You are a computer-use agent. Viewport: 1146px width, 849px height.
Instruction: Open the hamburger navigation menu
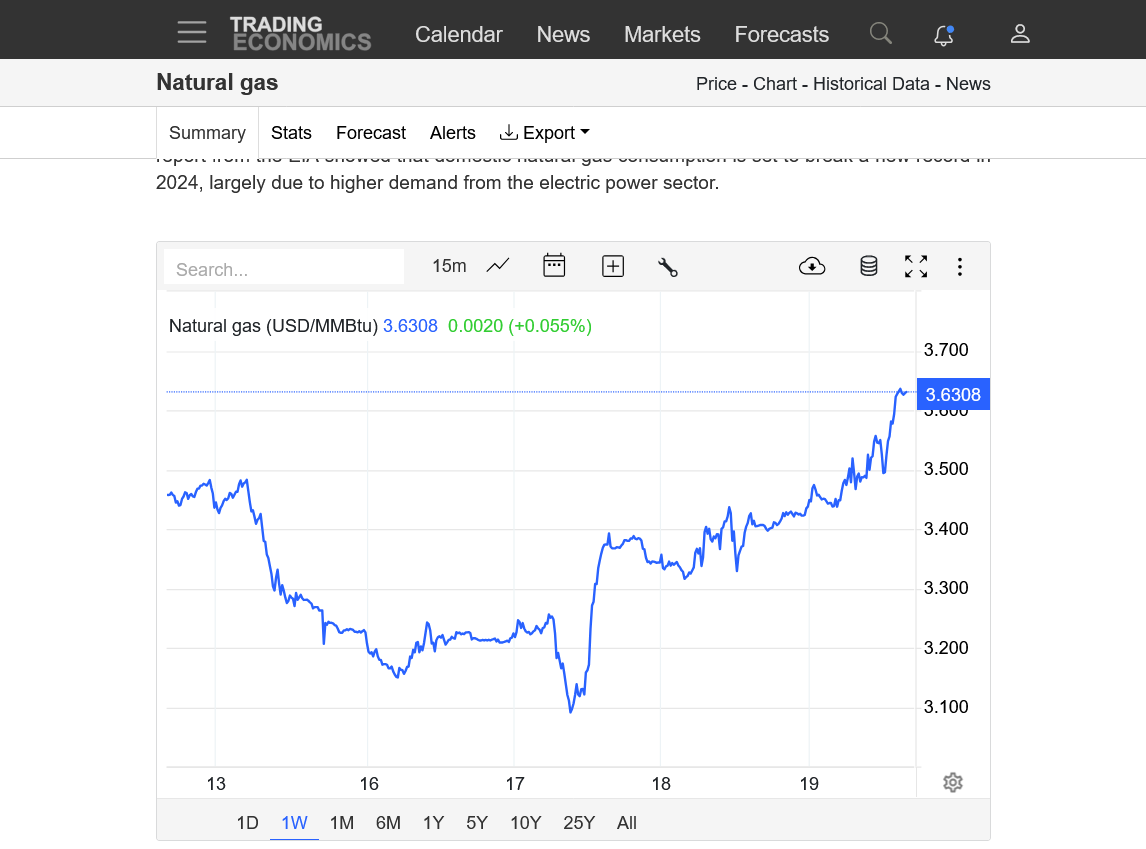(x=192, y=33)
